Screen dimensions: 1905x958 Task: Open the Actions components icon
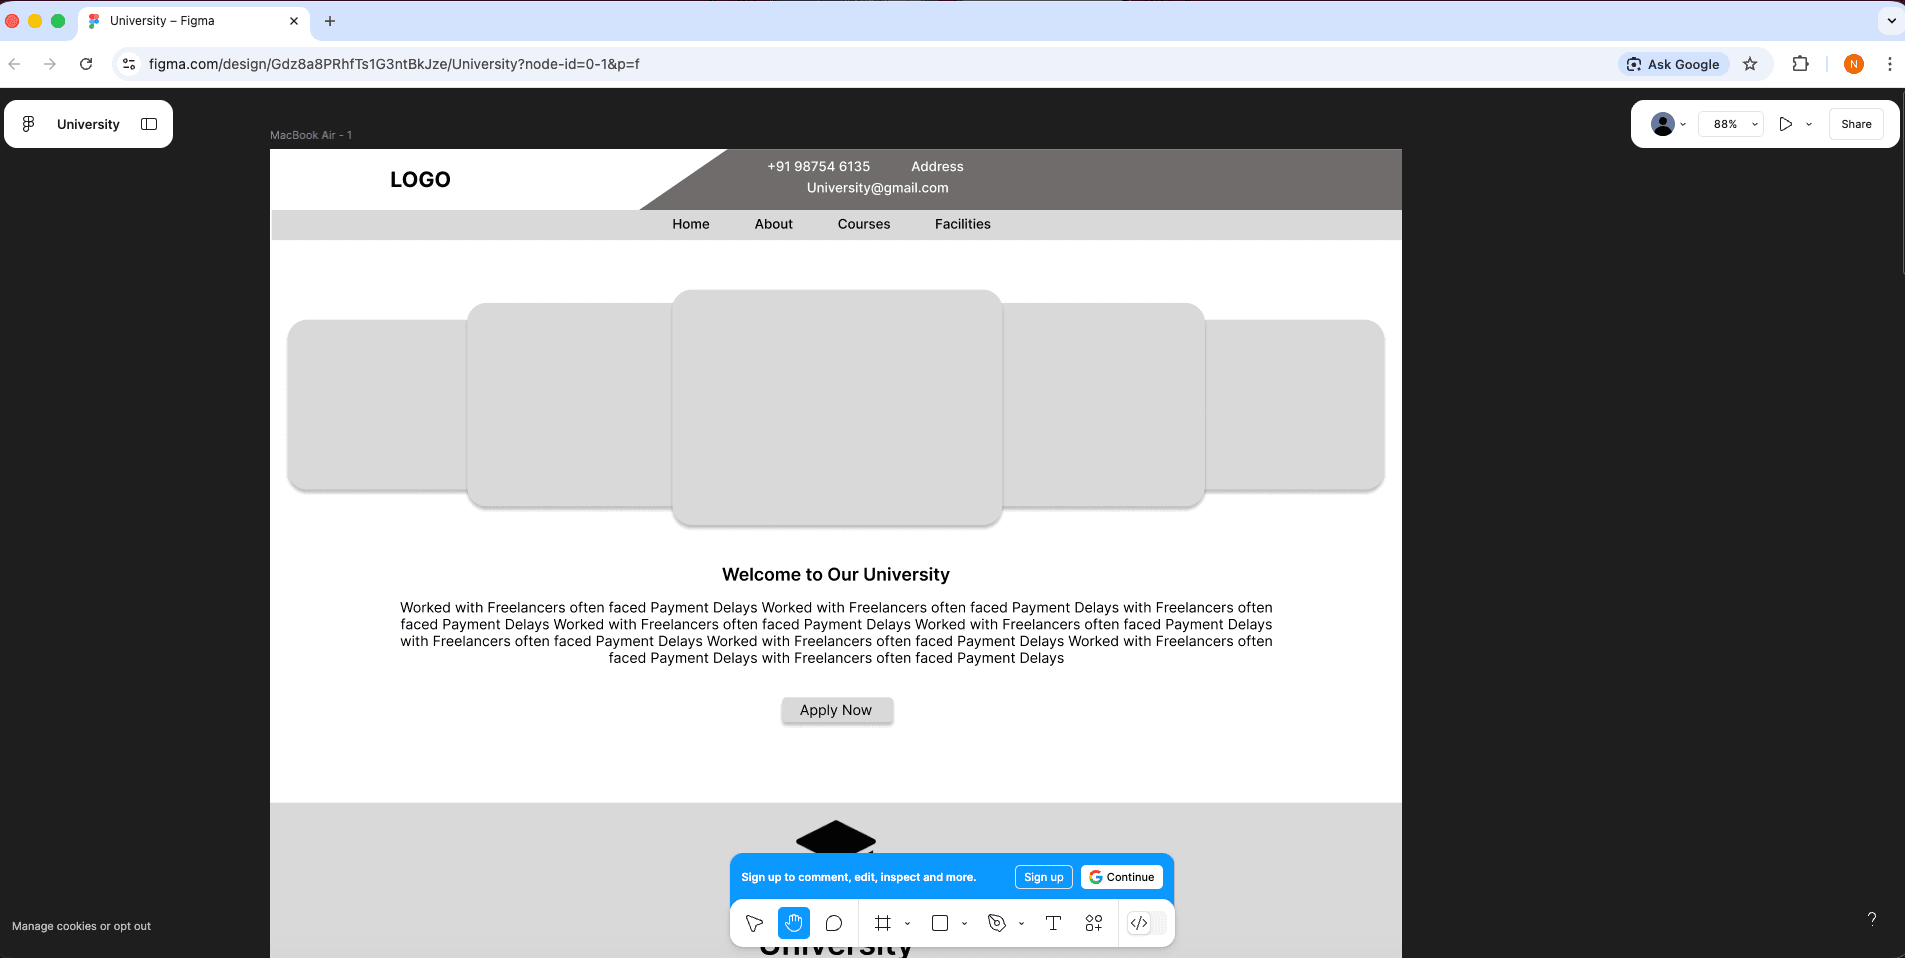[1094, 923]
